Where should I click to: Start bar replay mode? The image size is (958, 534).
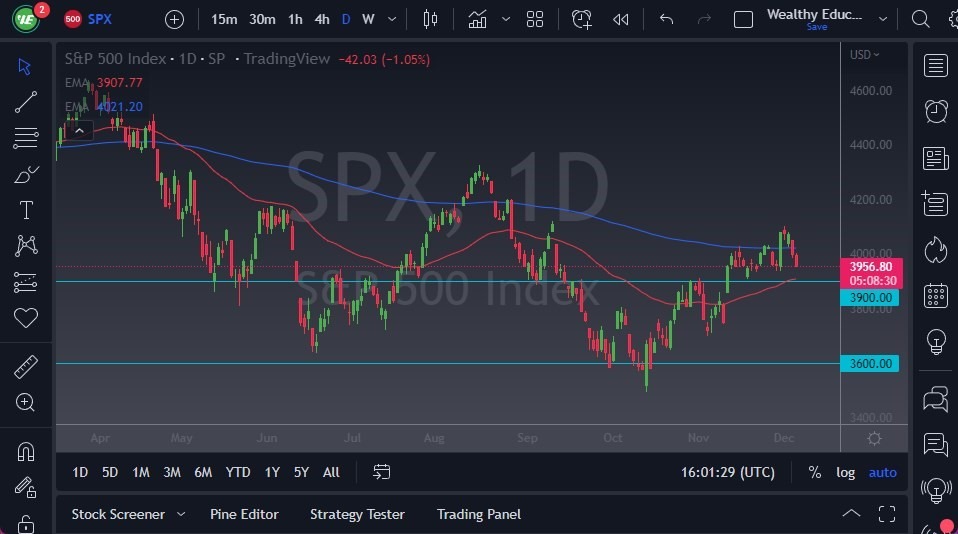(x=621, y=20)
